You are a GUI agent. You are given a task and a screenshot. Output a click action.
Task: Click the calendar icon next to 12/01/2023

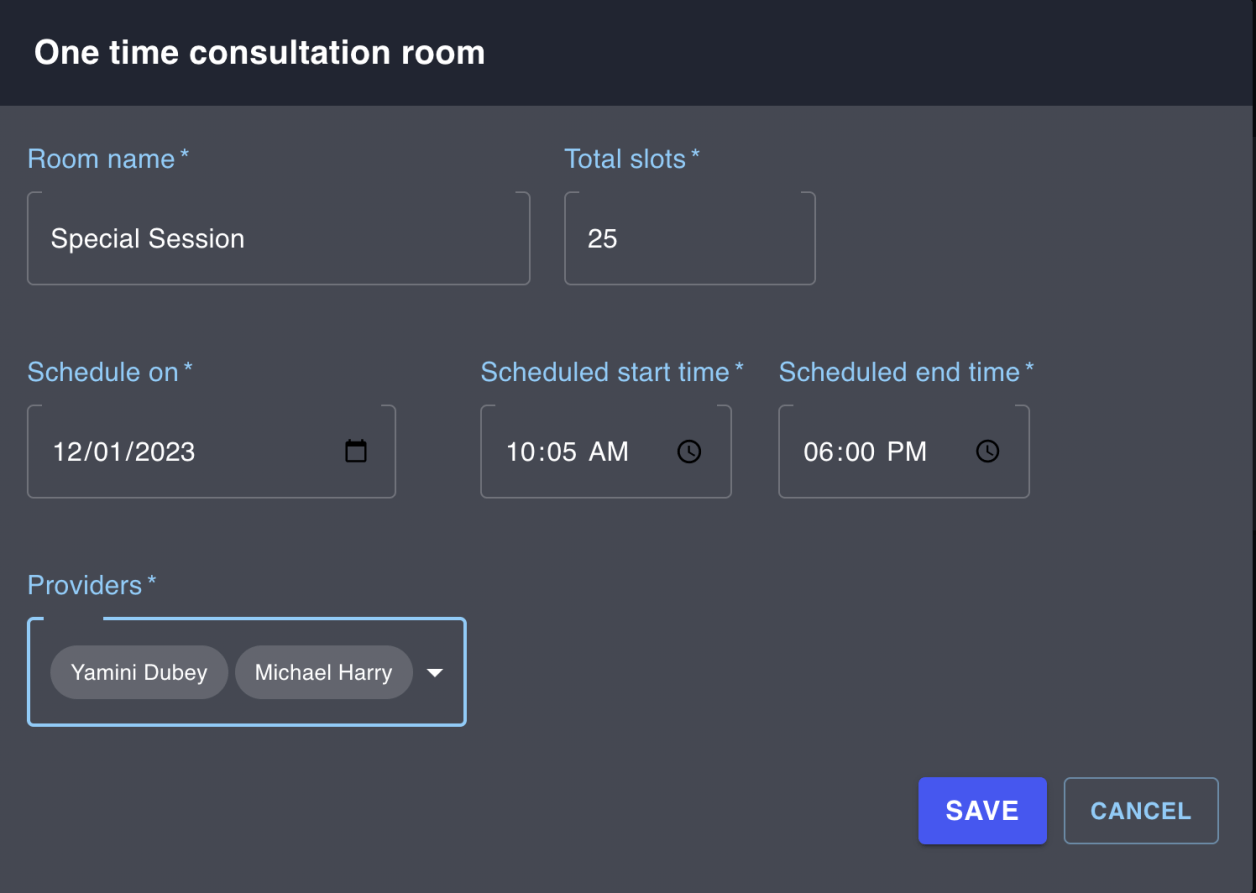pyautogui.click(x=356, y=451)
